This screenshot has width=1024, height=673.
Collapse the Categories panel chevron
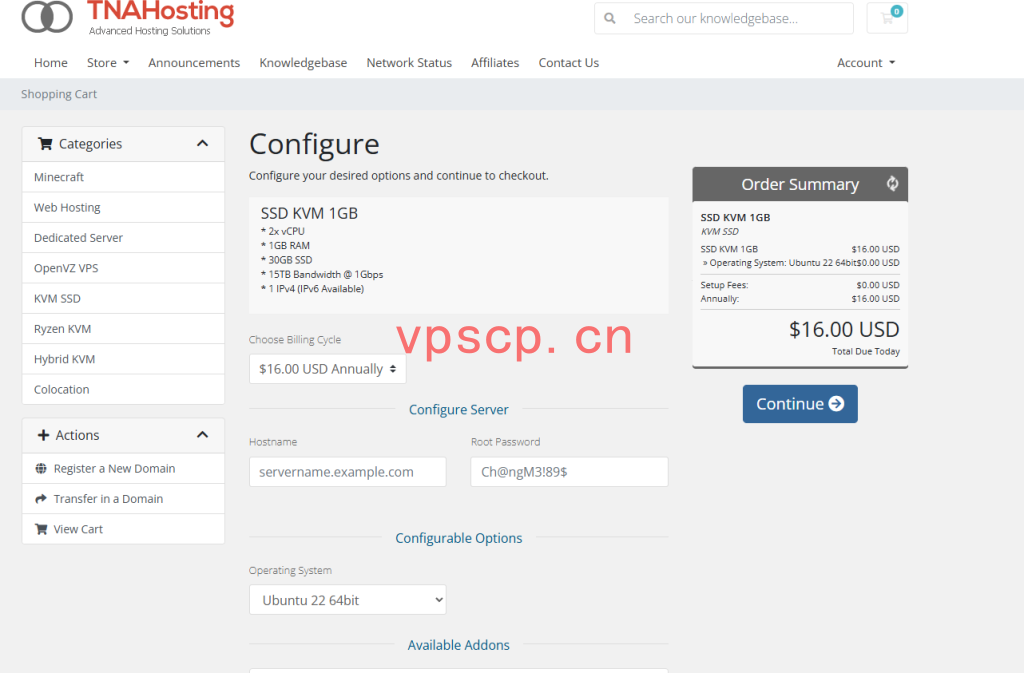(x=202, y=144)
